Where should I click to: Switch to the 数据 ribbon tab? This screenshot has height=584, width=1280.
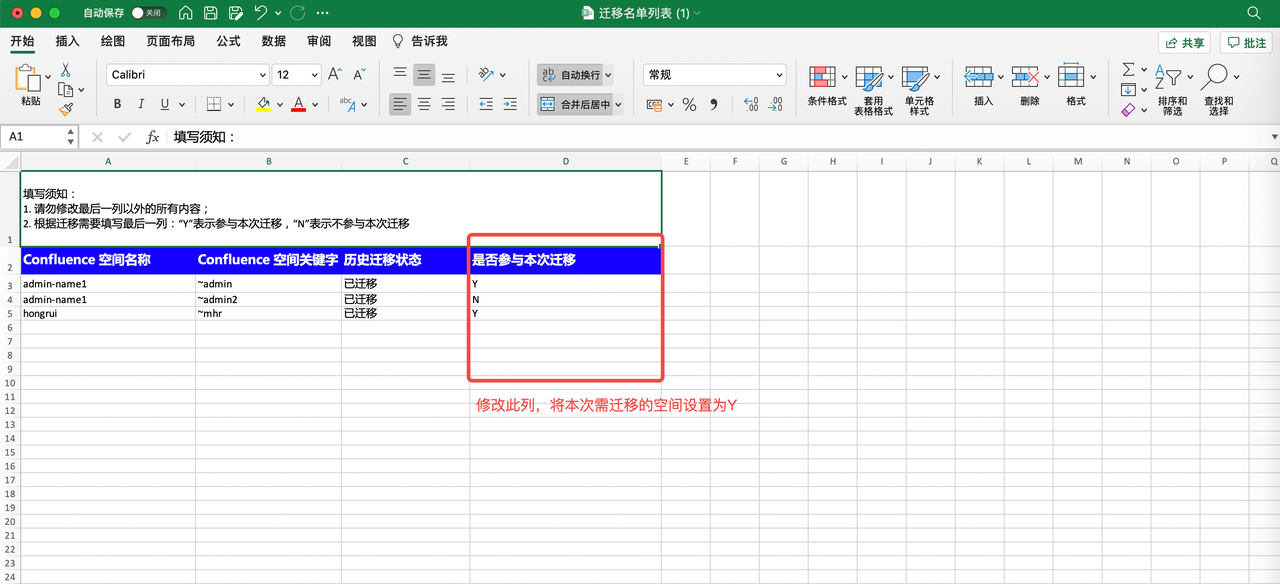pos(274,41)
